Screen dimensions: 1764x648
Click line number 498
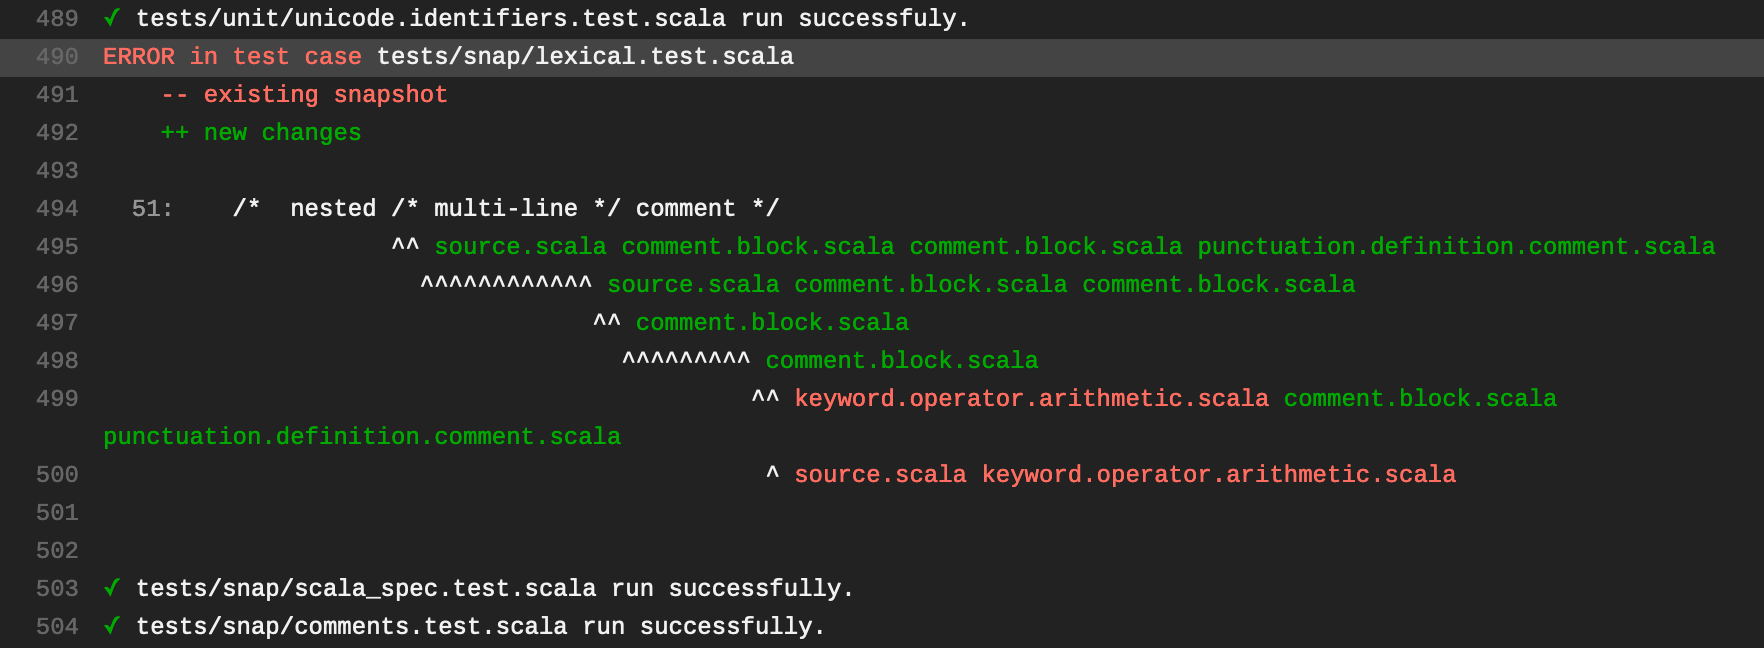[57, 361]
